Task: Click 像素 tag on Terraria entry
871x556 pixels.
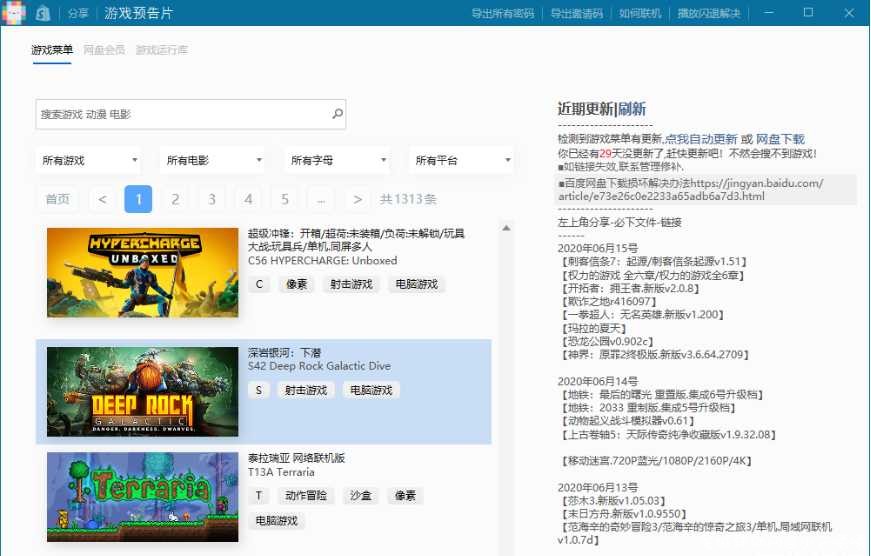Action: [x=406, y=495]
